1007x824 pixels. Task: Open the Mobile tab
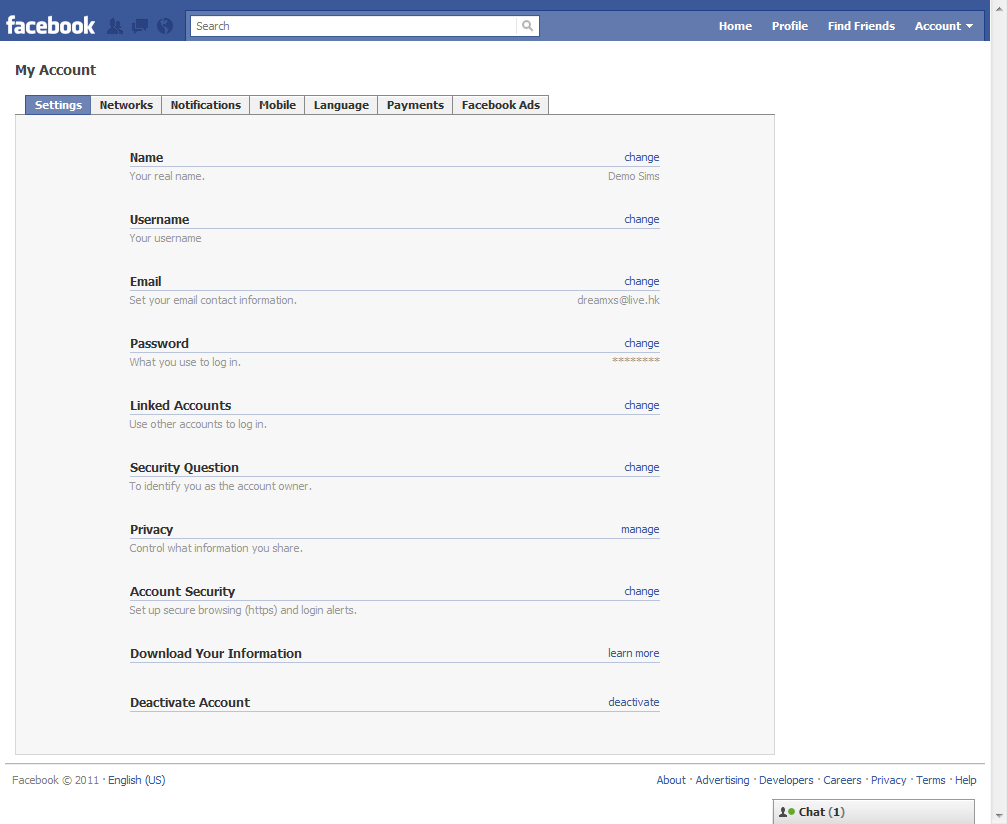click(277, 105)
